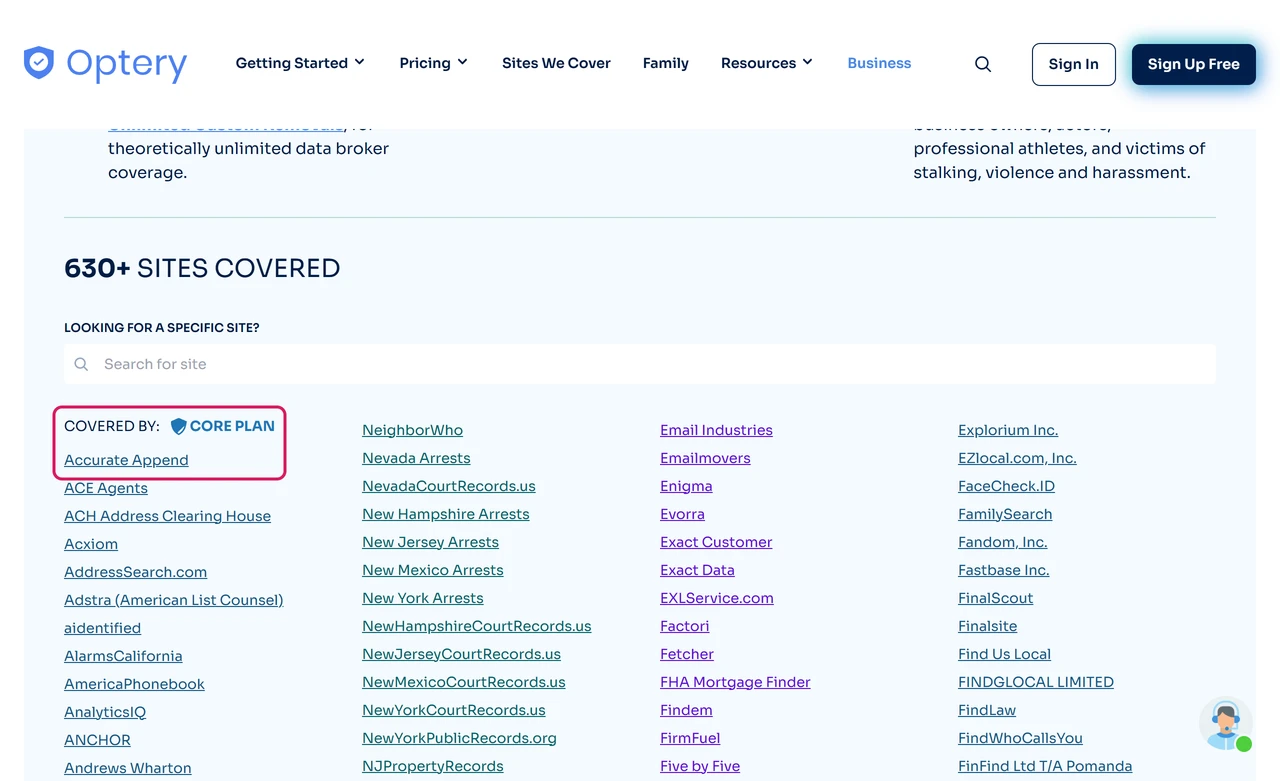The width and height of the screenshot is (1280, 781).
Task: Open ACH Address Clearing House link
Action: coord(167,516)
